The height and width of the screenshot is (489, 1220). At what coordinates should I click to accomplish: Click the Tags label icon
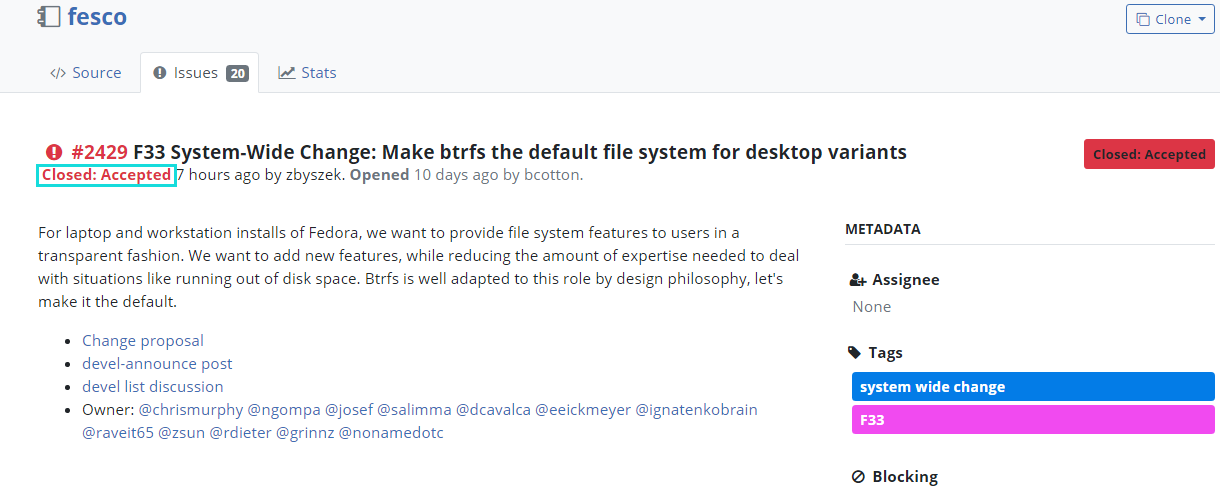[x=855, y=353]
